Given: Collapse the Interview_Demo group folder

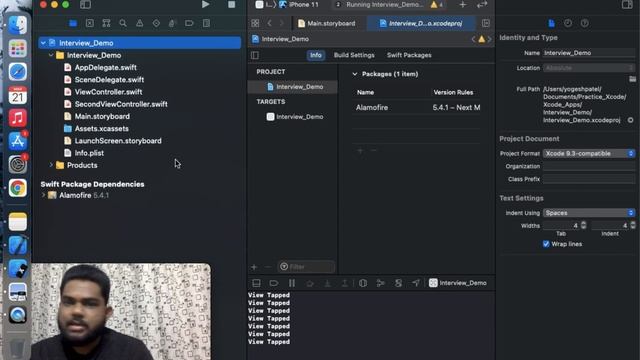Looking at the screenshot, I should pos(51,55).
